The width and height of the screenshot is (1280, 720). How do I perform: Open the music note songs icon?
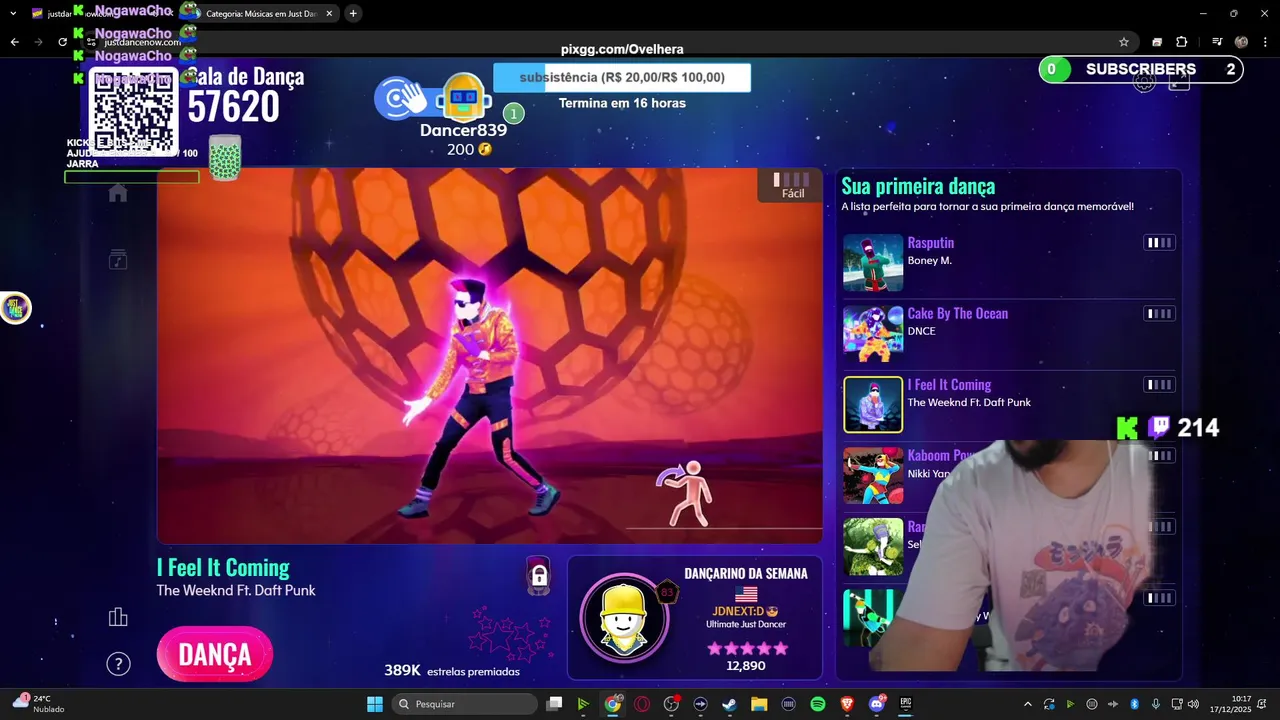click(x=118, y=260)
